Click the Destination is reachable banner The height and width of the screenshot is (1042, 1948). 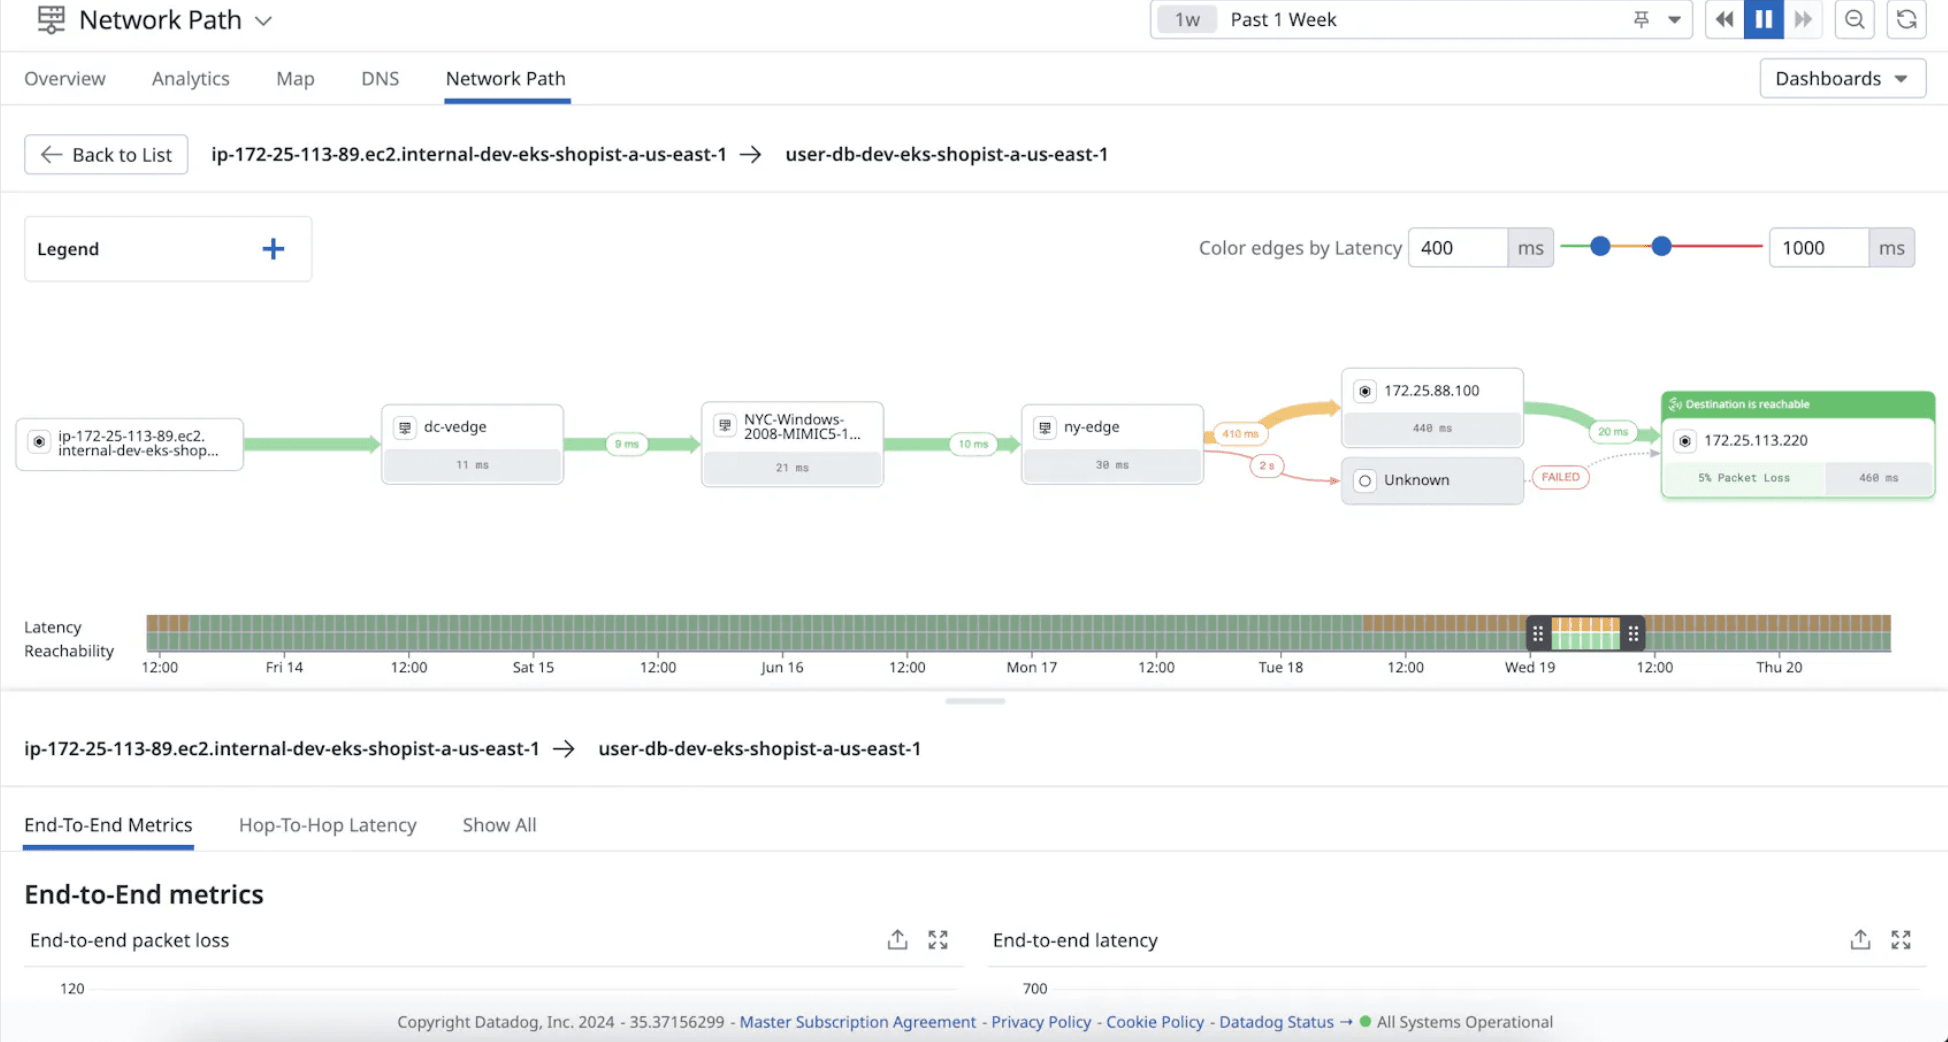(x=1798, y=405)
